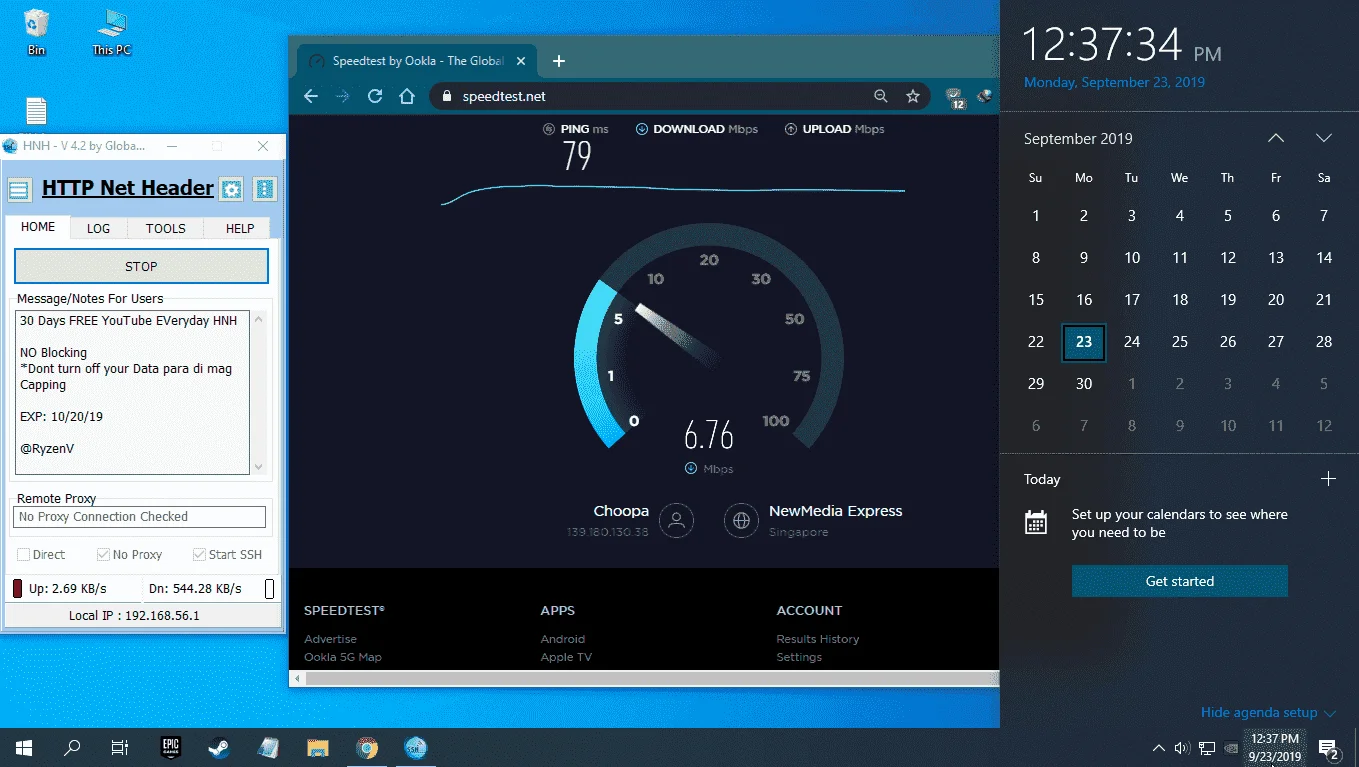The height and width of the screenshot is (767, 1359).
Task: Add an event with the plus icon
Action: click(x=1328, y=479)
